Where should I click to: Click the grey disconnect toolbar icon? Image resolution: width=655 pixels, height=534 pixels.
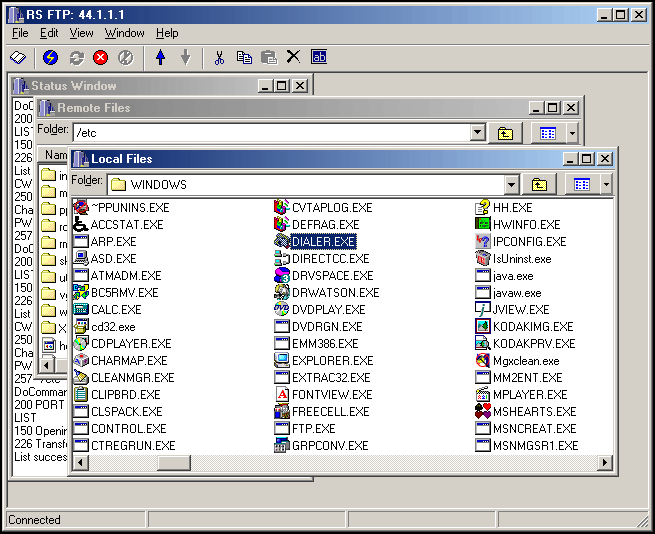[125, 57]
